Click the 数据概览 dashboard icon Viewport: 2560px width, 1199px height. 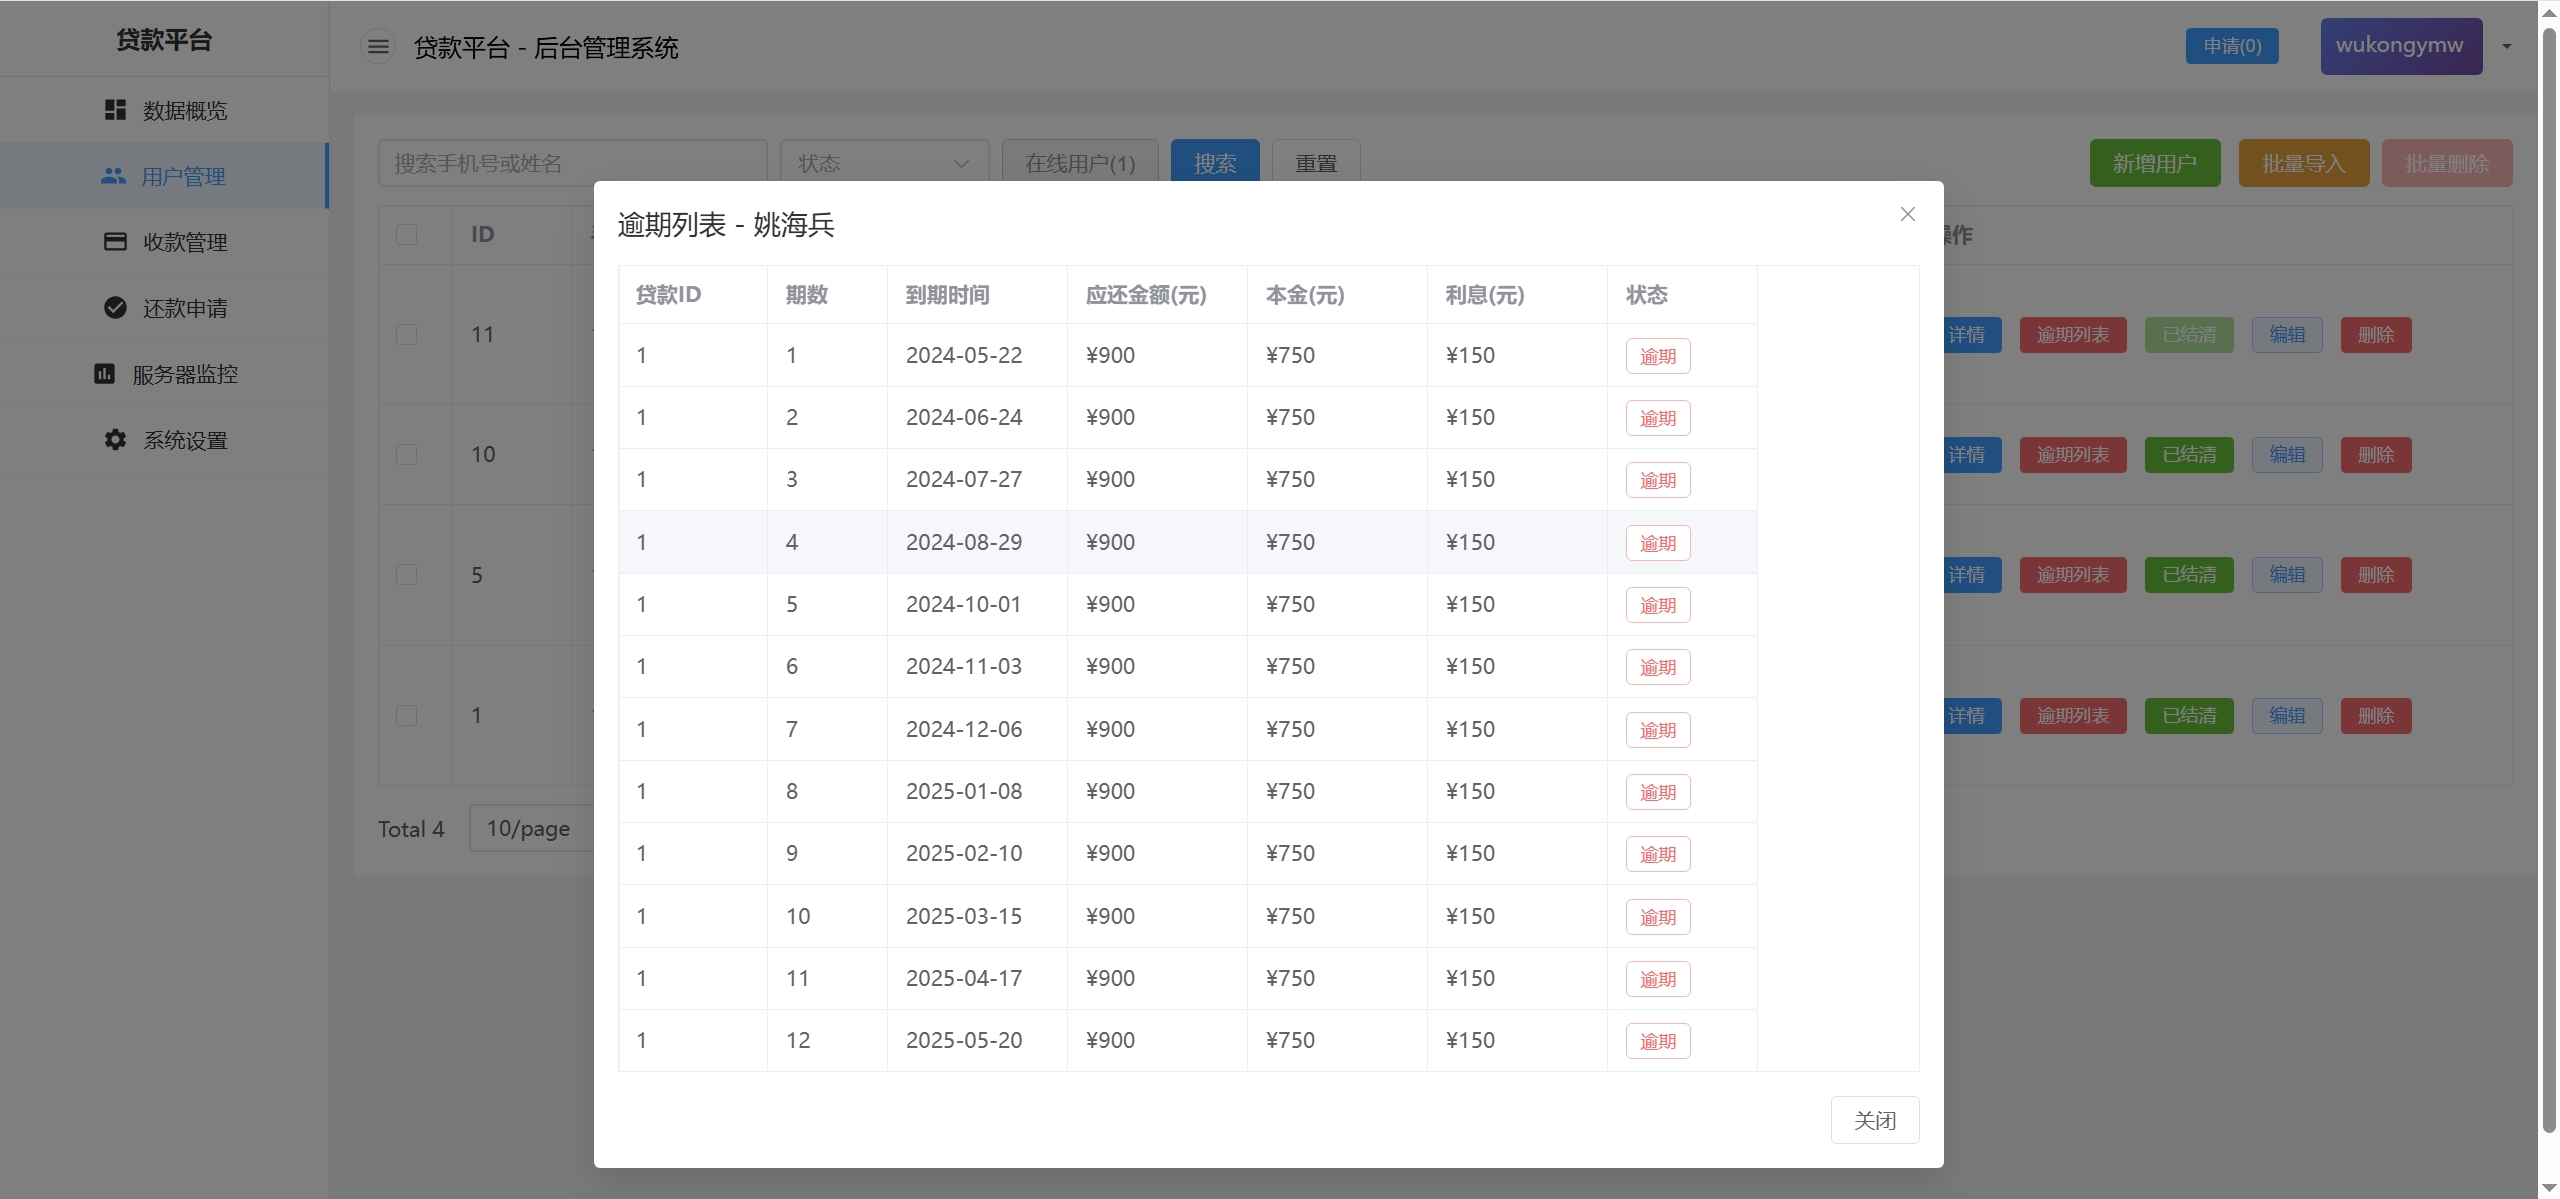(115, 110)
